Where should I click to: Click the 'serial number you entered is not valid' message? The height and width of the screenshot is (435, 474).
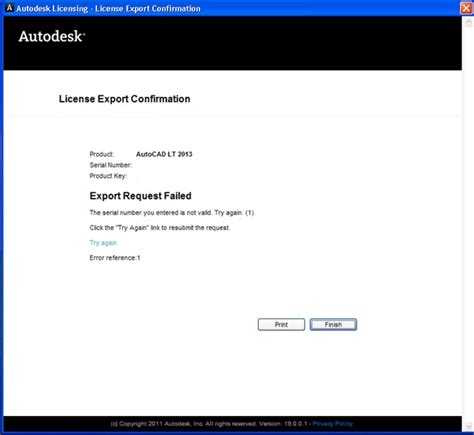point(172,213)
